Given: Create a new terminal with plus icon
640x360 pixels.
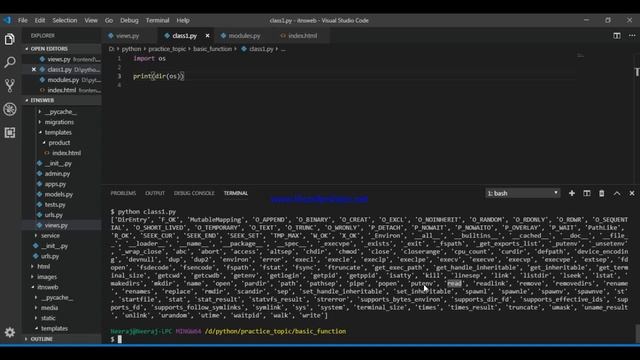Looking at the screenshot, I should pos(572,193).
